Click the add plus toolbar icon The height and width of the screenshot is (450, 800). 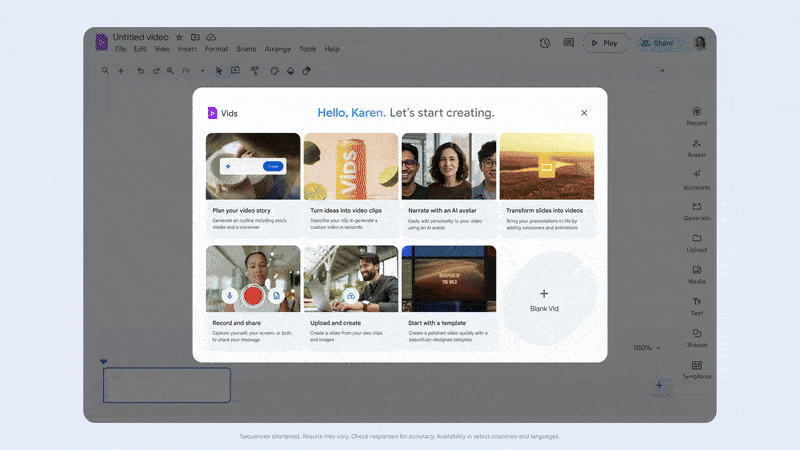tap(121, 70)
